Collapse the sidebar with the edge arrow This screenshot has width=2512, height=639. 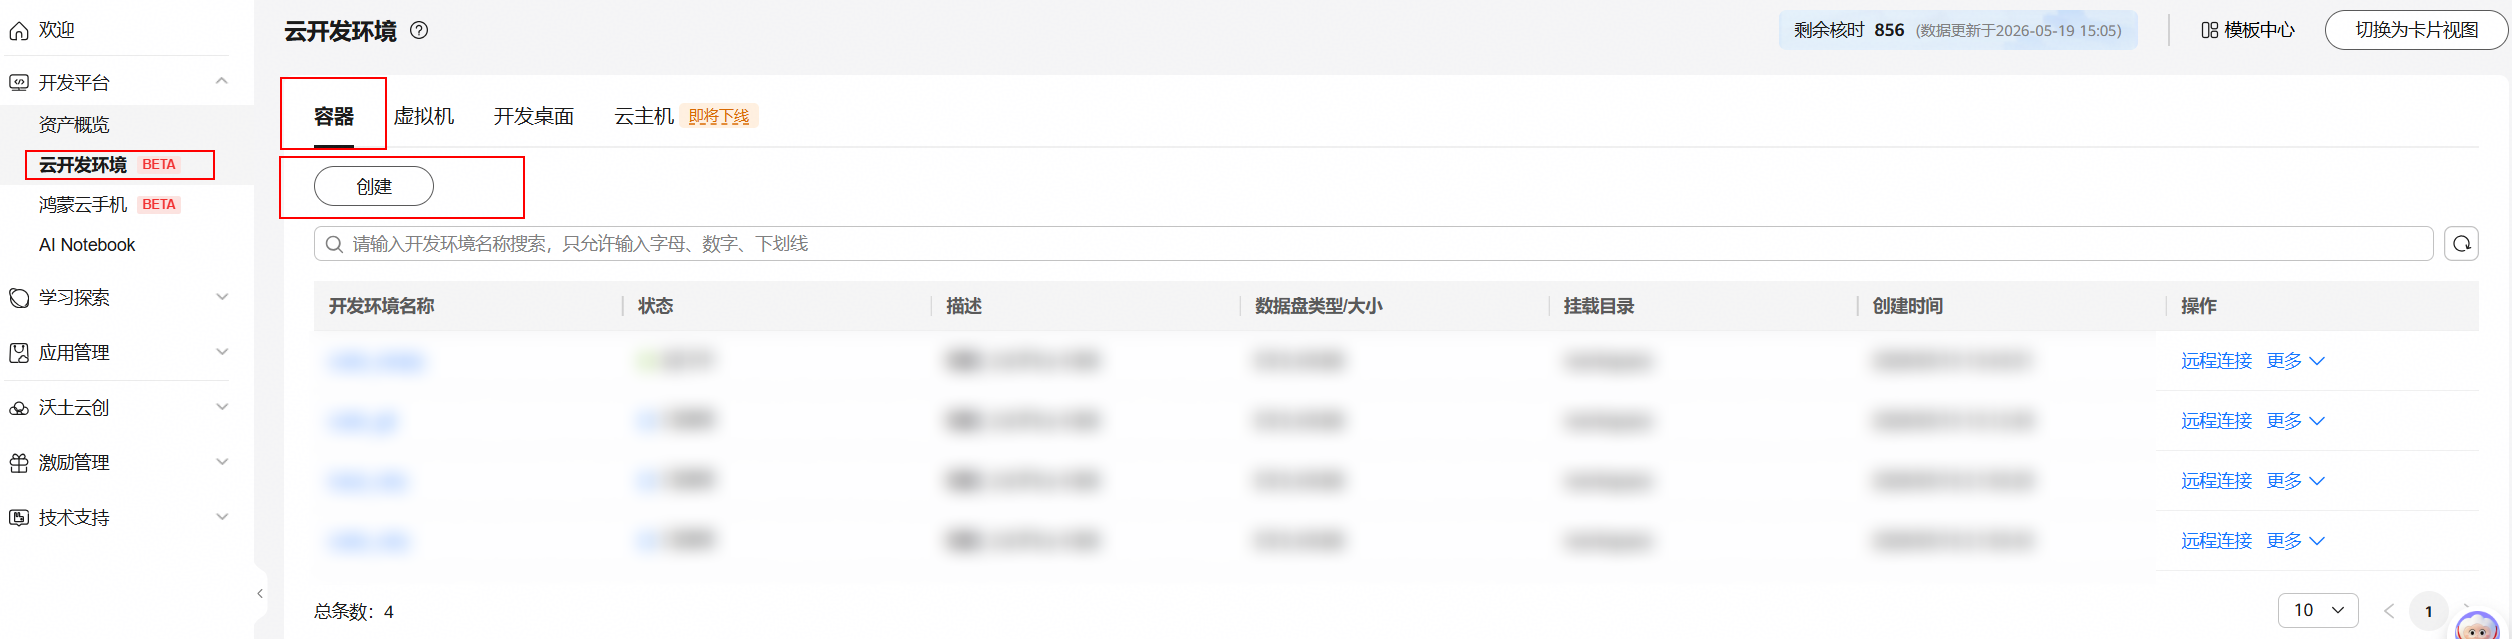tap(260, 594)
